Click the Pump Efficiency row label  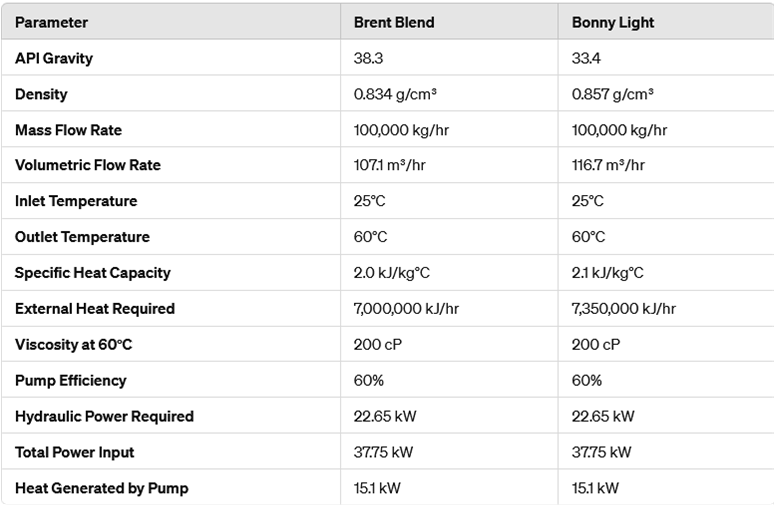[71, 381]
